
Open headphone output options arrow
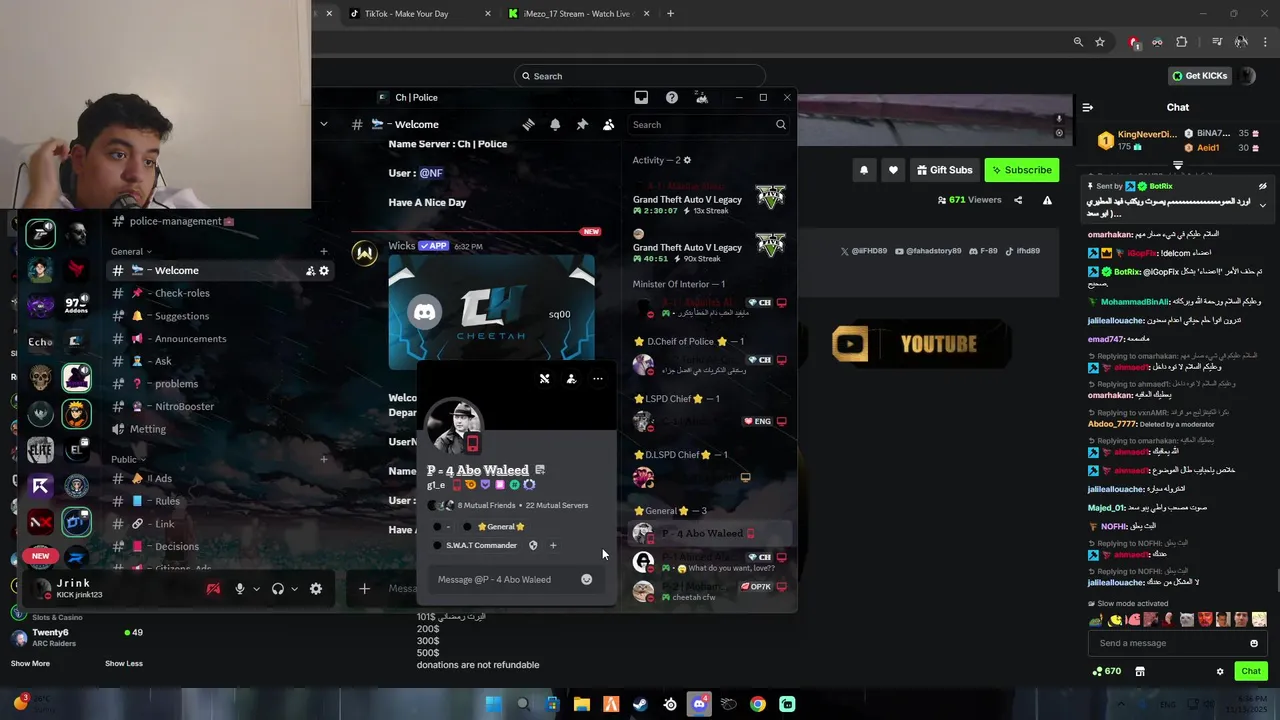[294, 589]
